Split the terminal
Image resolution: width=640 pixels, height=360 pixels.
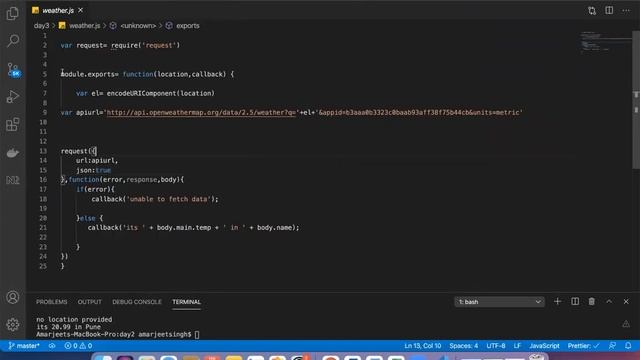(575, 302)
